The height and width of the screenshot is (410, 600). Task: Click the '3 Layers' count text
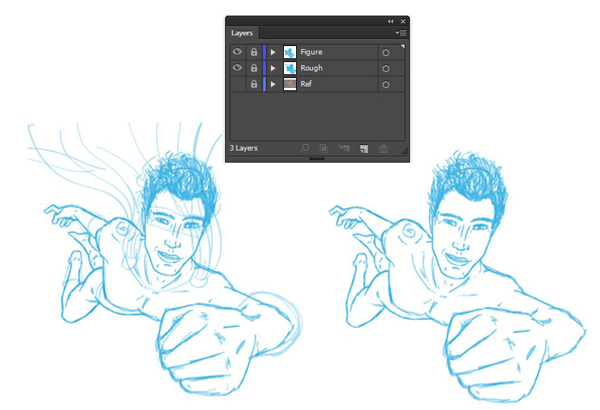click(x=243, y=148)
